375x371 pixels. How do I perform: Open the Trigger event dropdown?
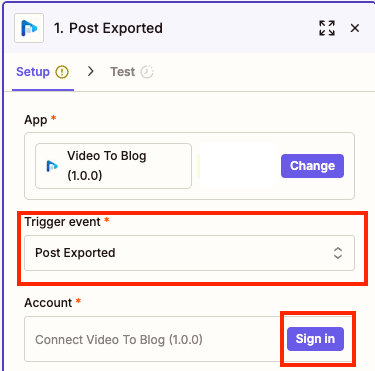coord(189,253)
